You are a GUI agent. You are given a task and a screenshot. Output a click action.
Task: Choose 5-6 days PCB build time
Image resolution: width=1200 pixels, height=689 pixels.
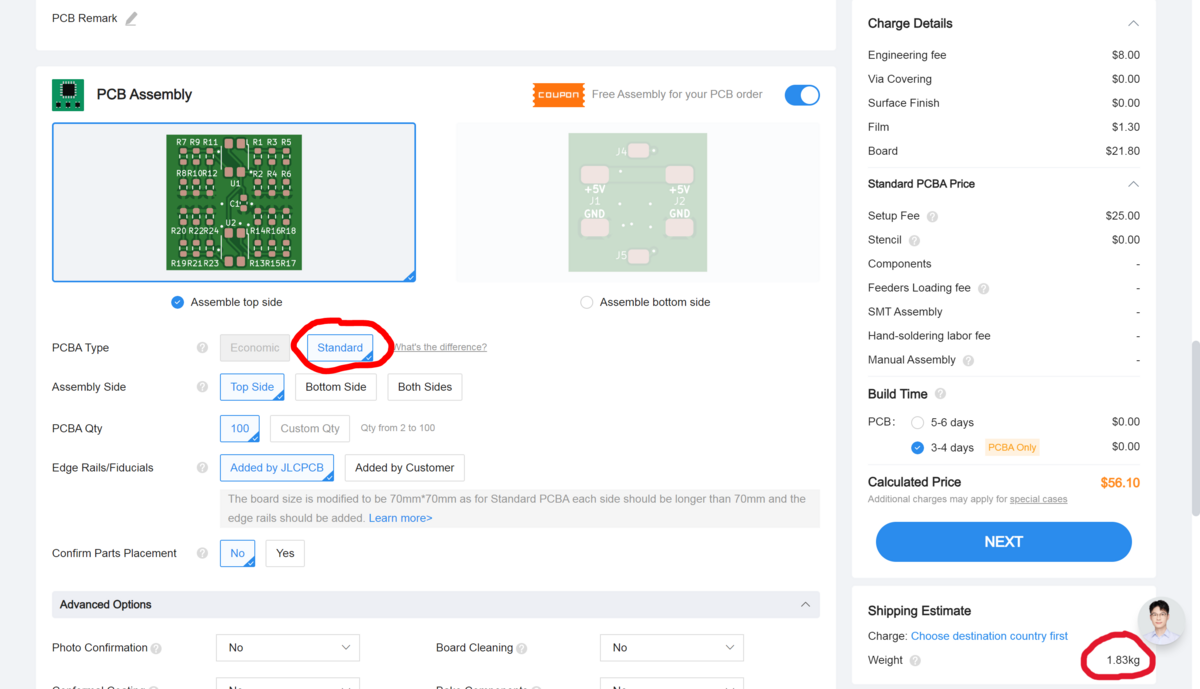coord(917,423)
